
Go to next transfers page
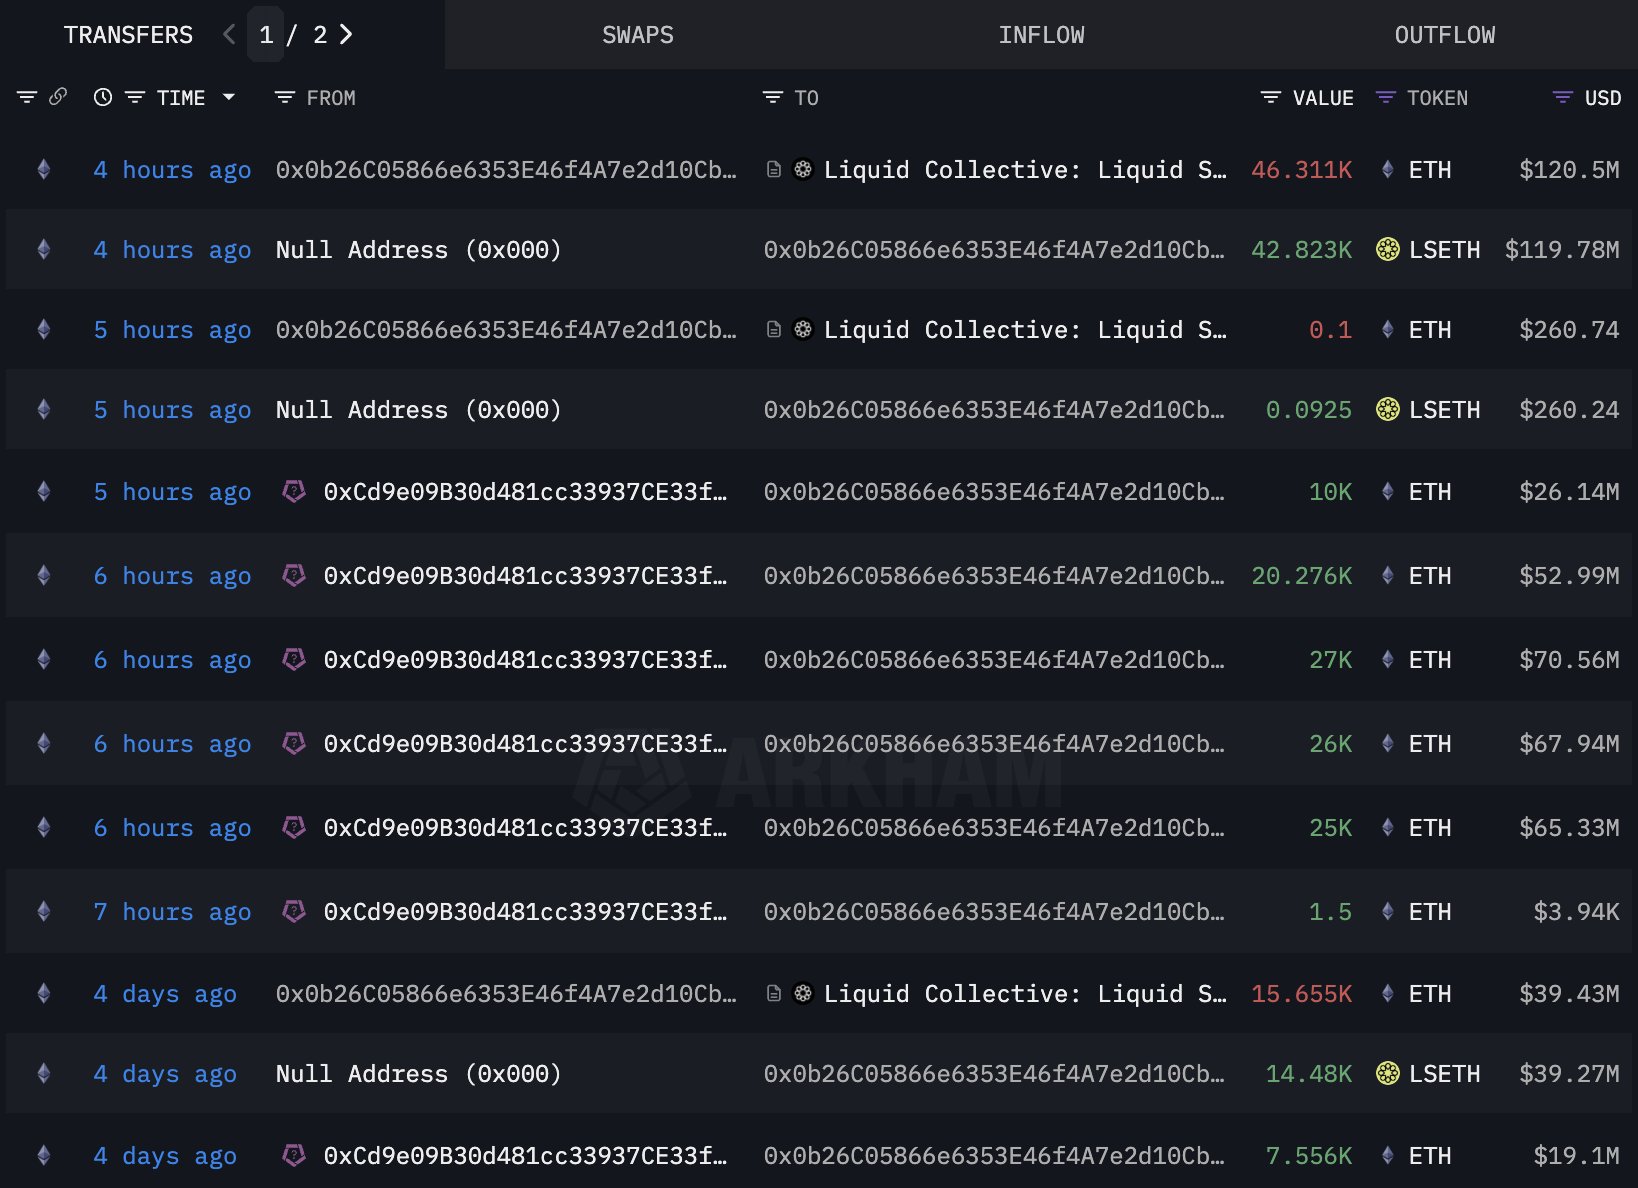(x=346, y=35)
